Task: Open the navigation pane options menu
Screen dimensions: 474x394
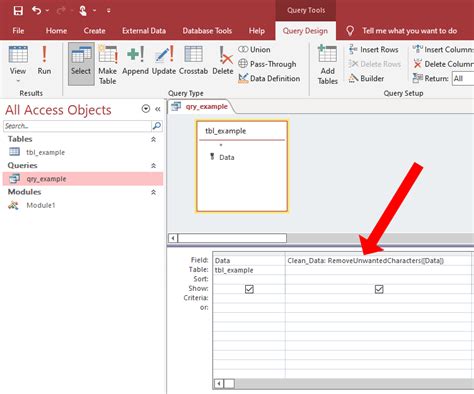Action: point(146,109)
